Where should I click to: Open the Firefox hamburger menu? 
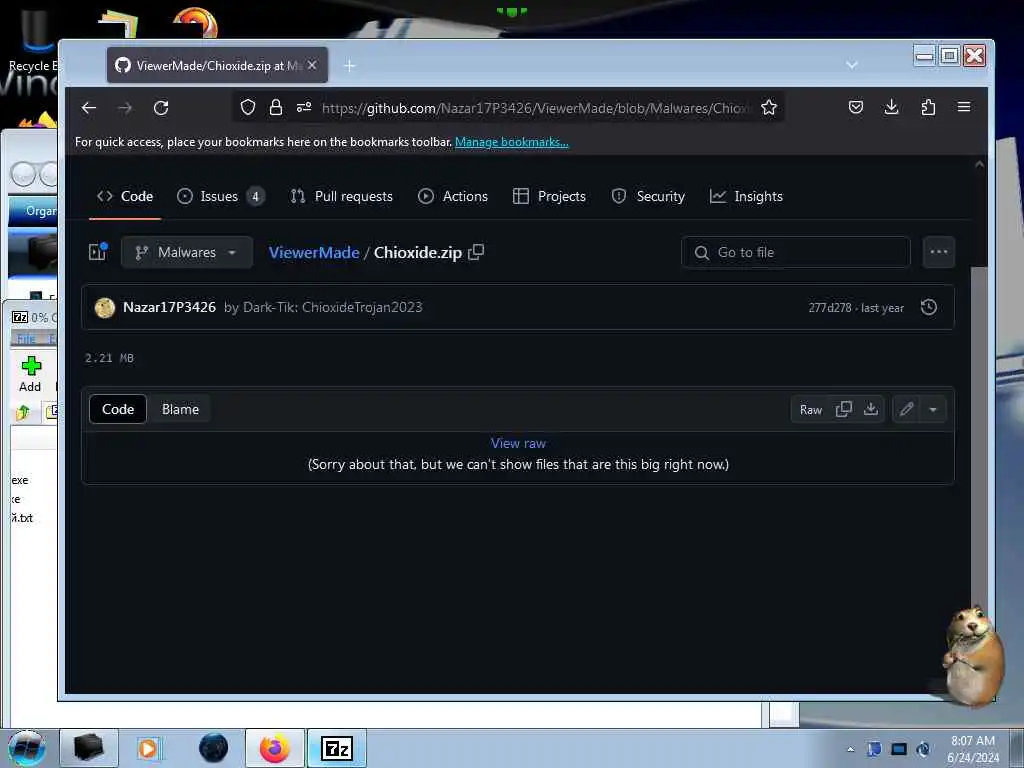point(964,107)
